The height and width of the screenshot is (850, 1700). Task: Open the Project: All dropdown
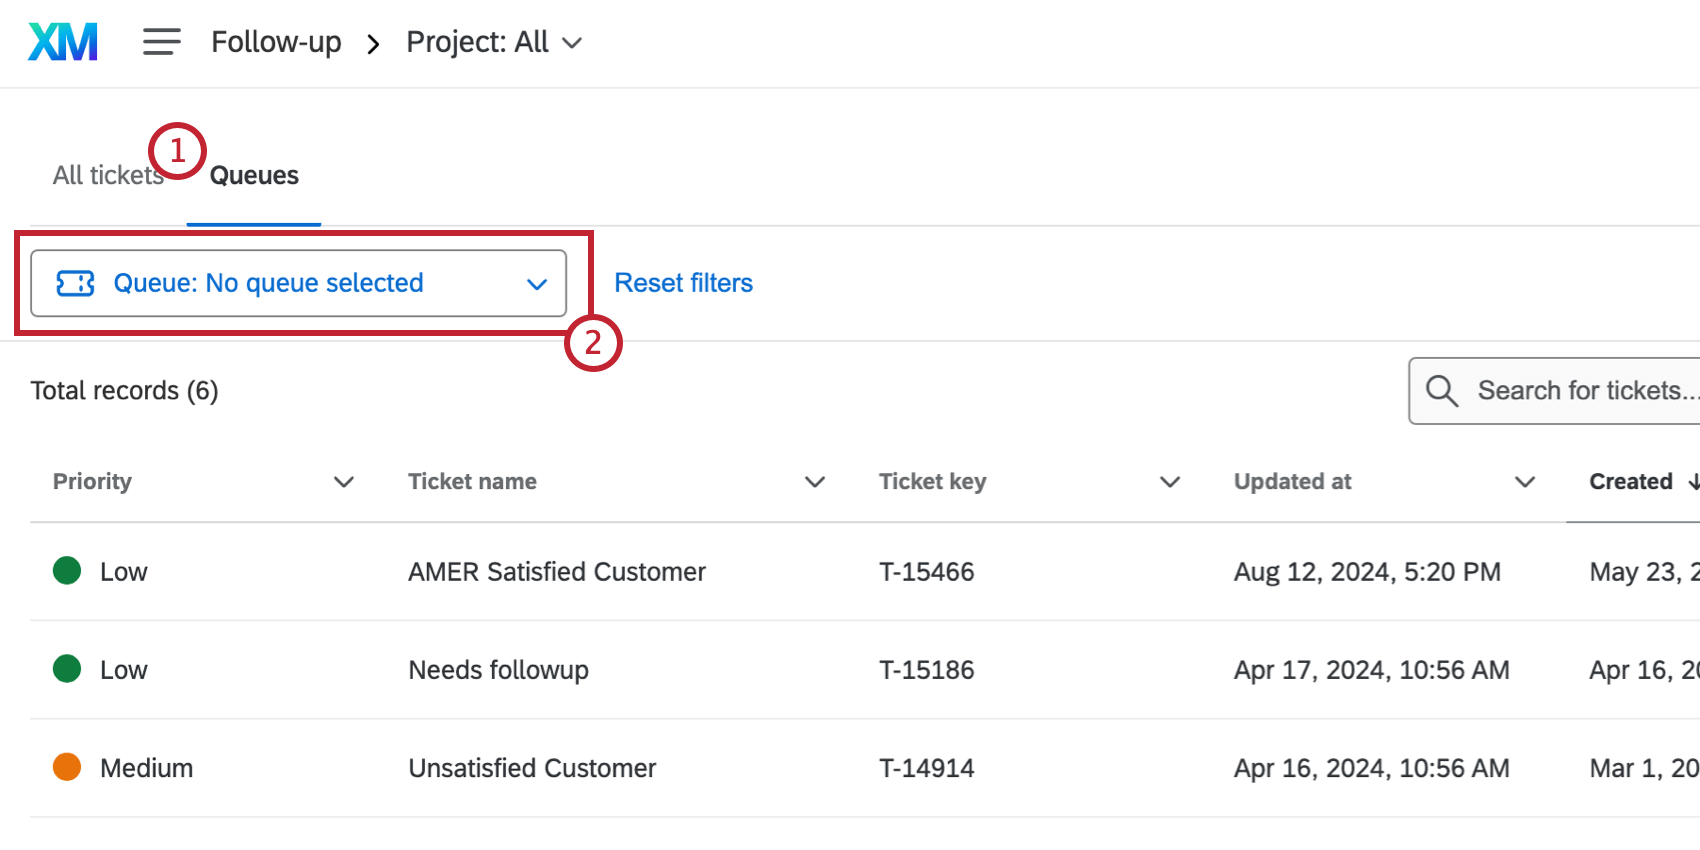(x=493, y=42)
